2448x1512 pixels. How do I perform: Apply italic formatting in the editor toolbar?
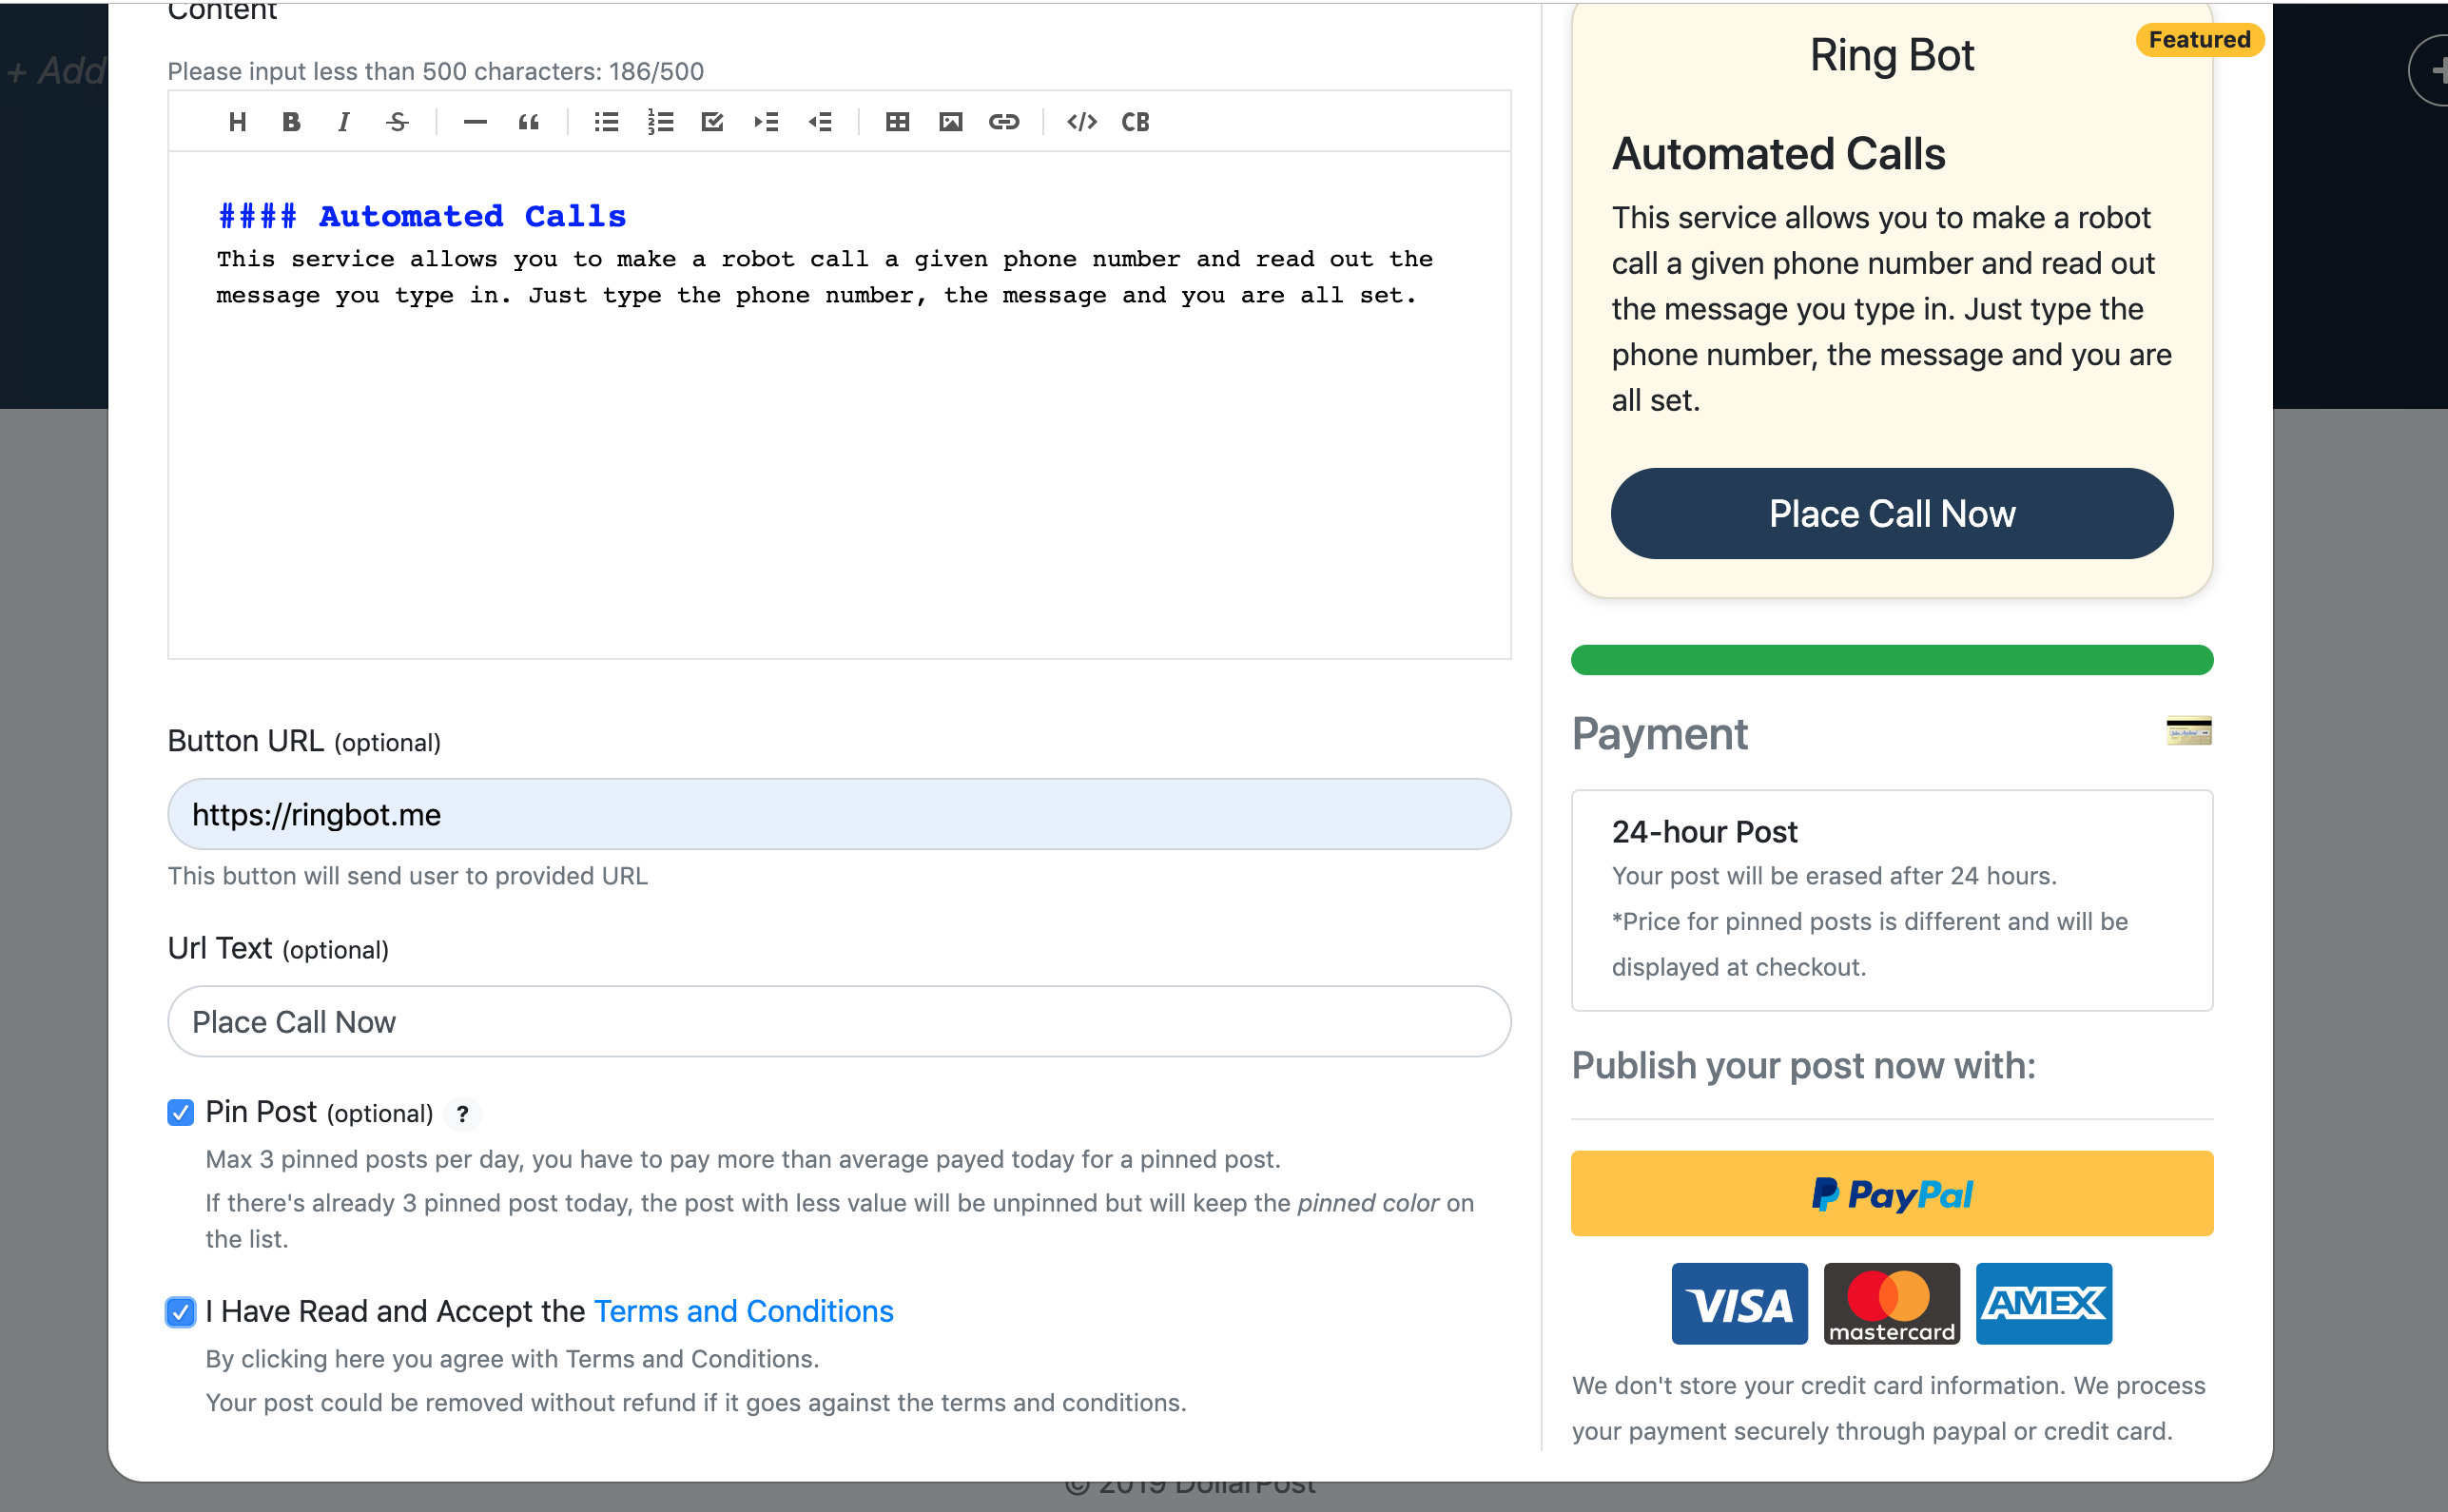344,122
